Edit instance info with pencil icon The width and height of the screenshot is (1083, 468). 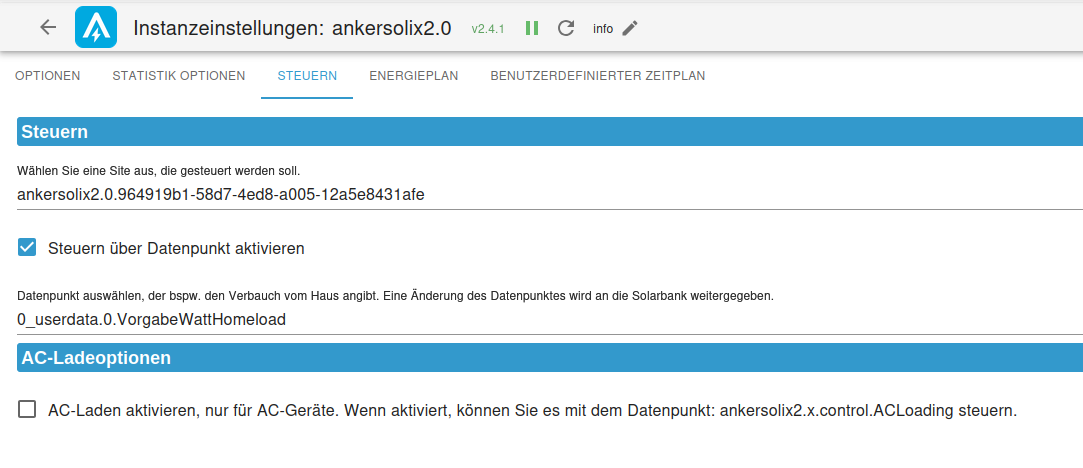coord(630,28)
